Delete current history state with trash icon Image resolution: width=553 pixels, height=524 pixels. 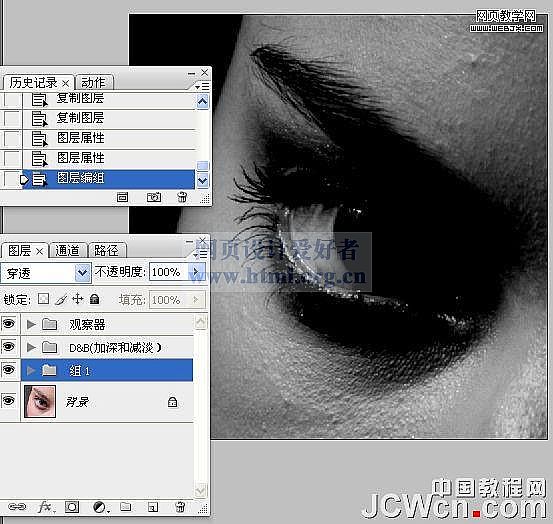point(182,197)
